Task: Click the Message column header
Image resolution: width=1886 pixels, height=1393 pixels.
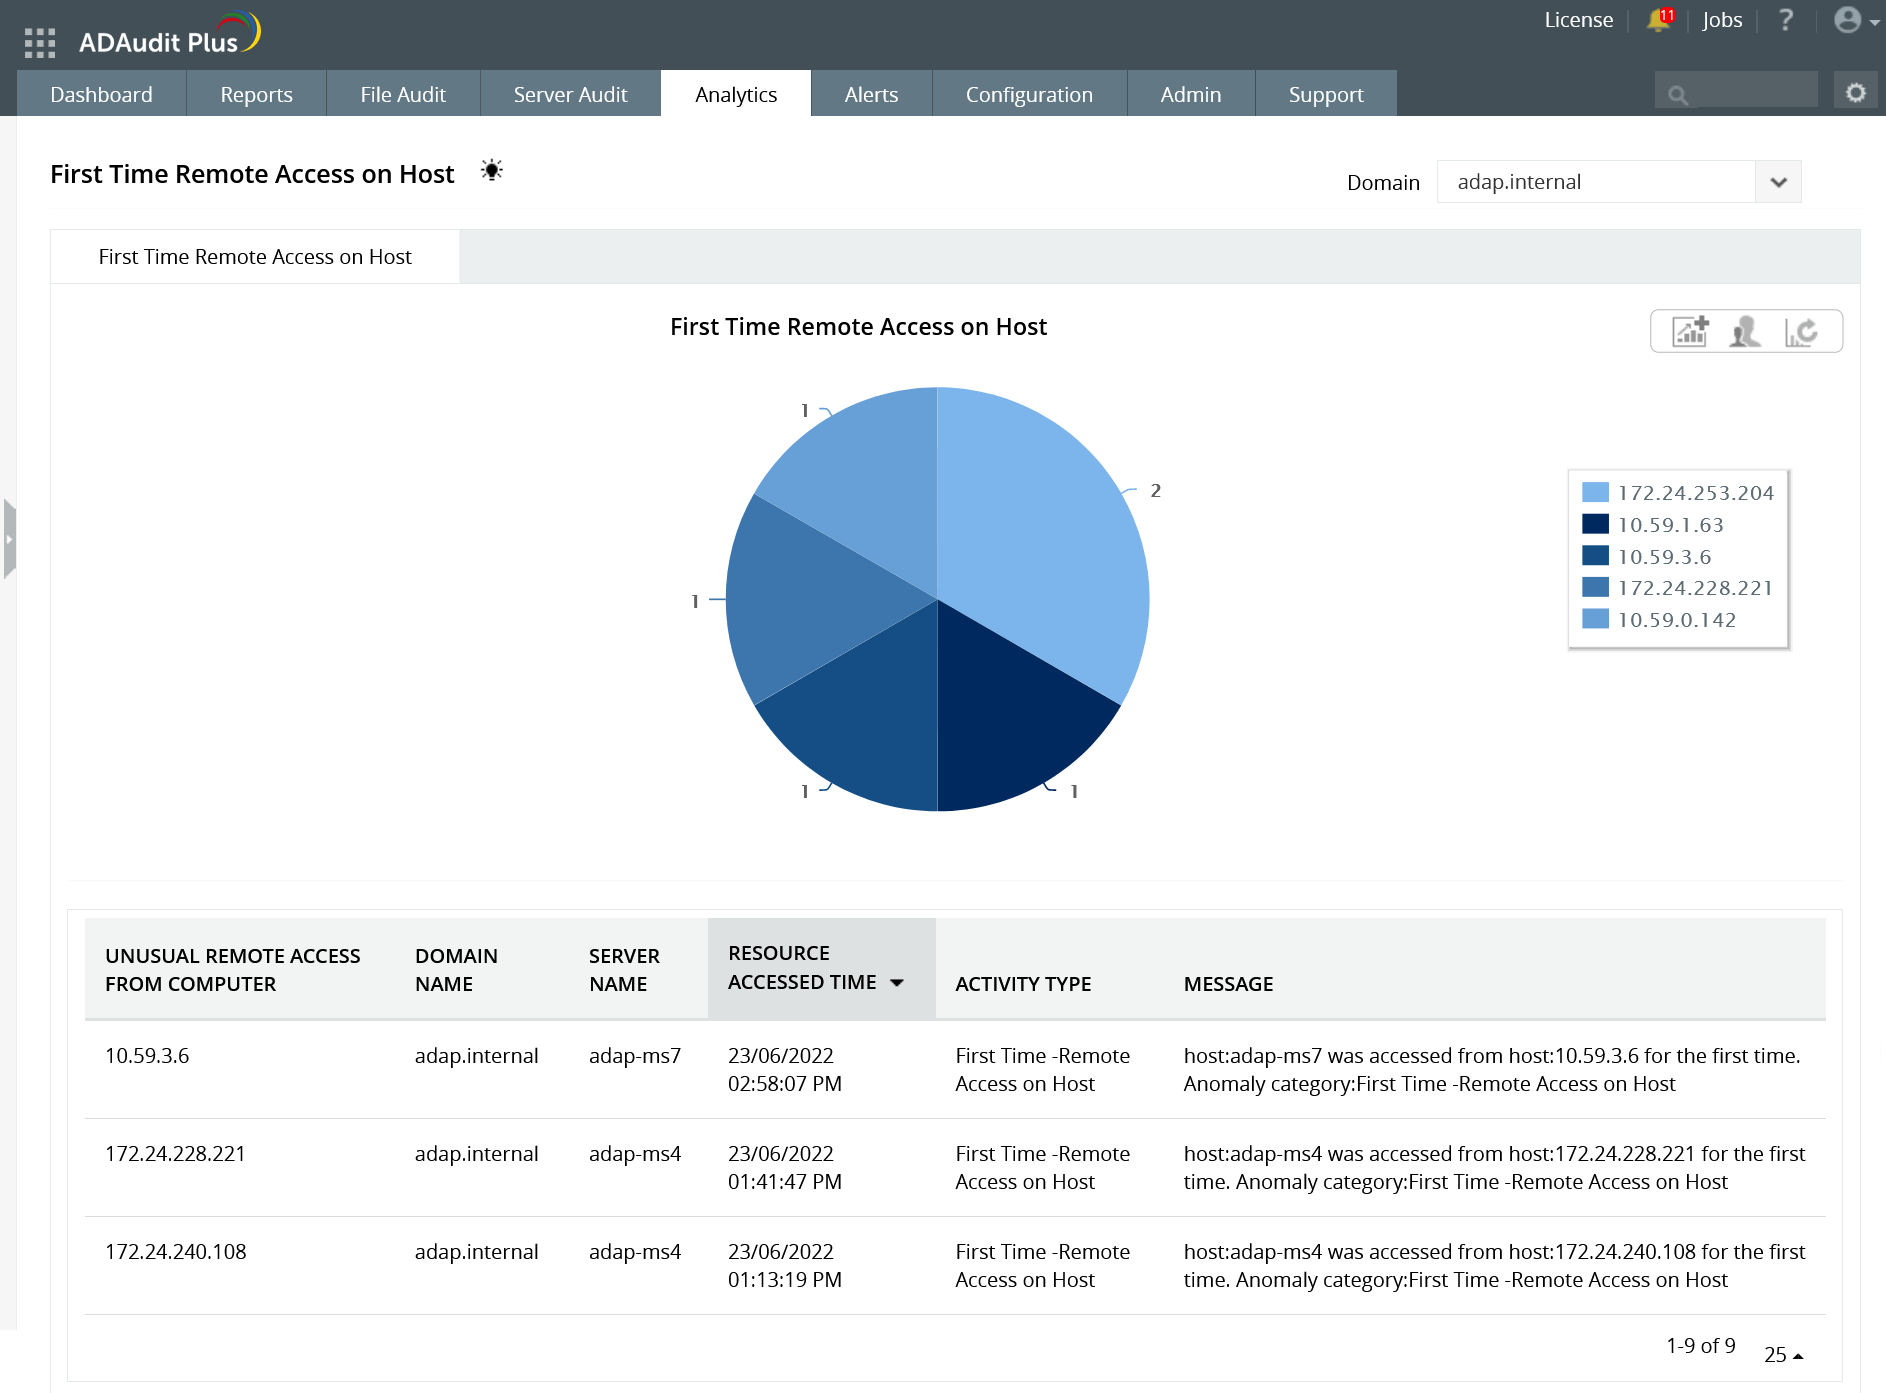Action: pyautogui.click(x=1228, y=984)
